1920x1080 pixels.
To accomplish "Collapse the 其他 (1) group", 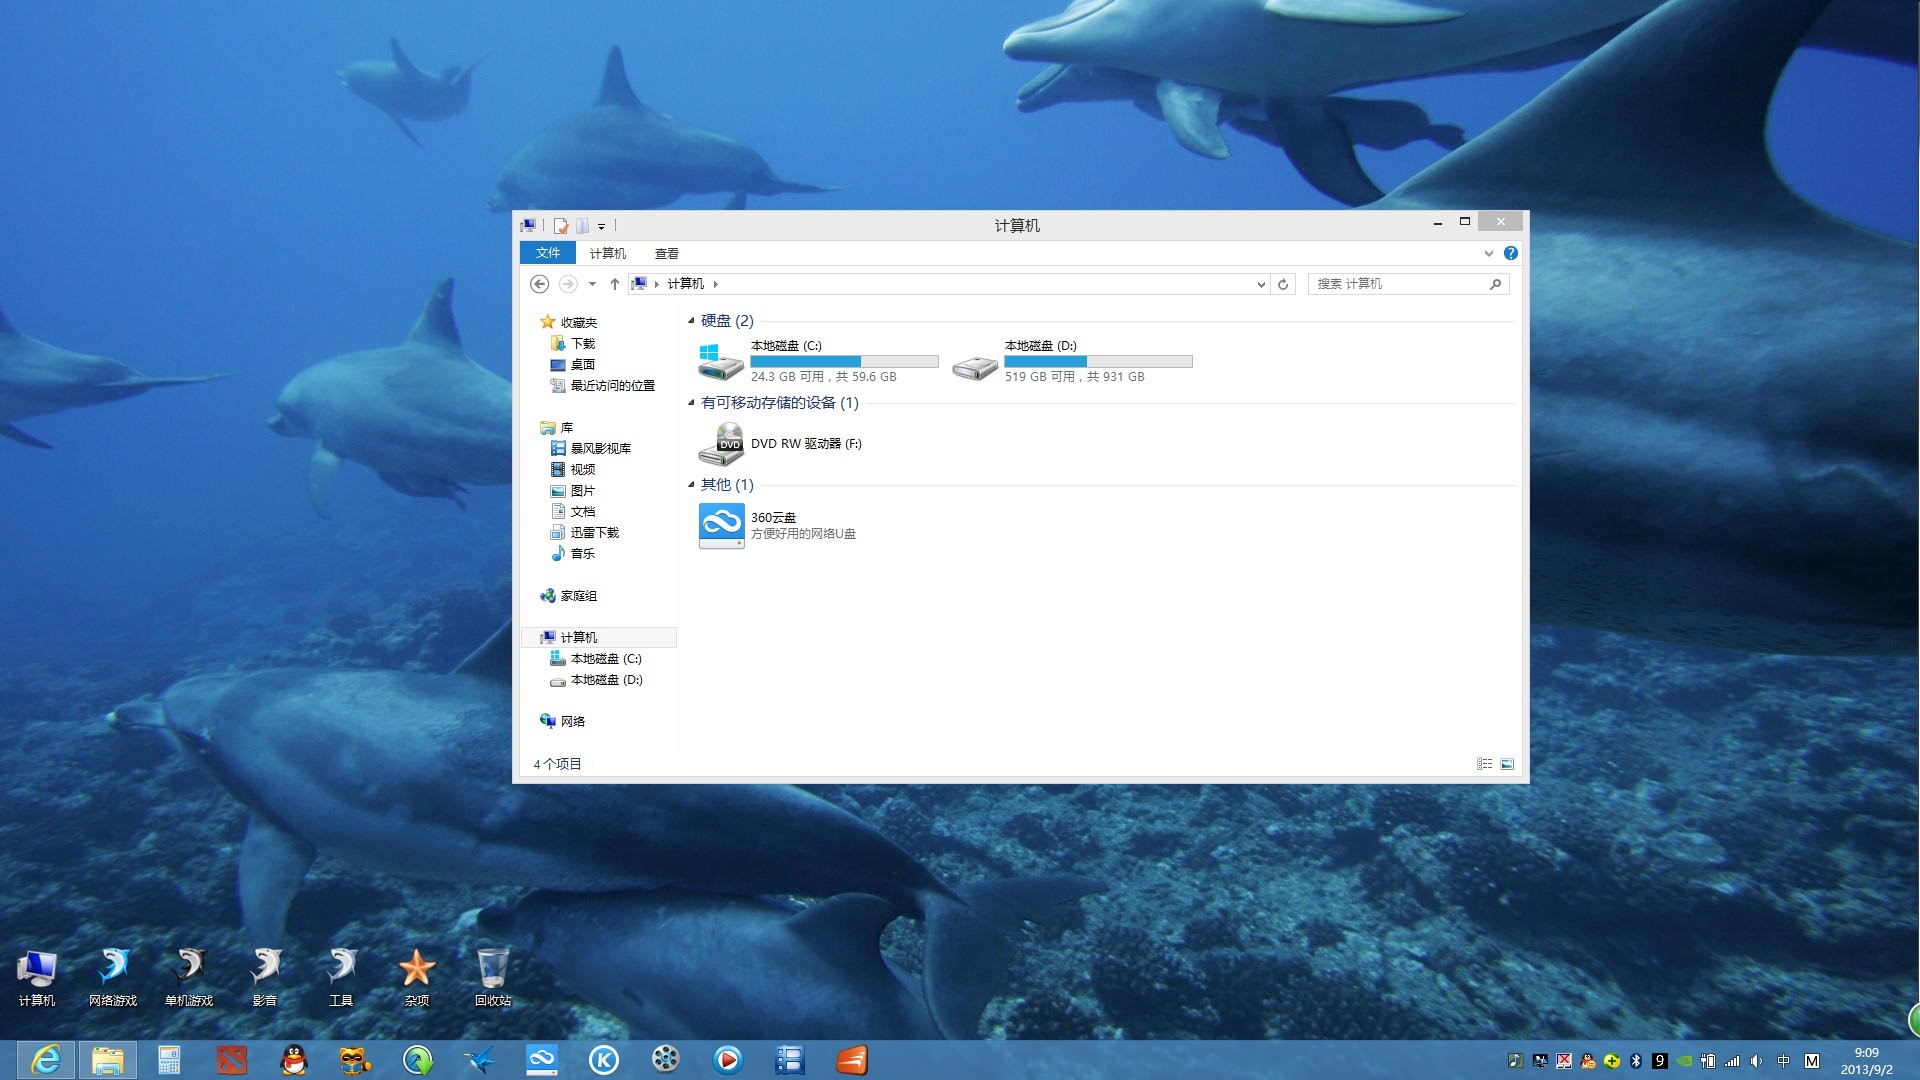I will (x=691, y=485).
